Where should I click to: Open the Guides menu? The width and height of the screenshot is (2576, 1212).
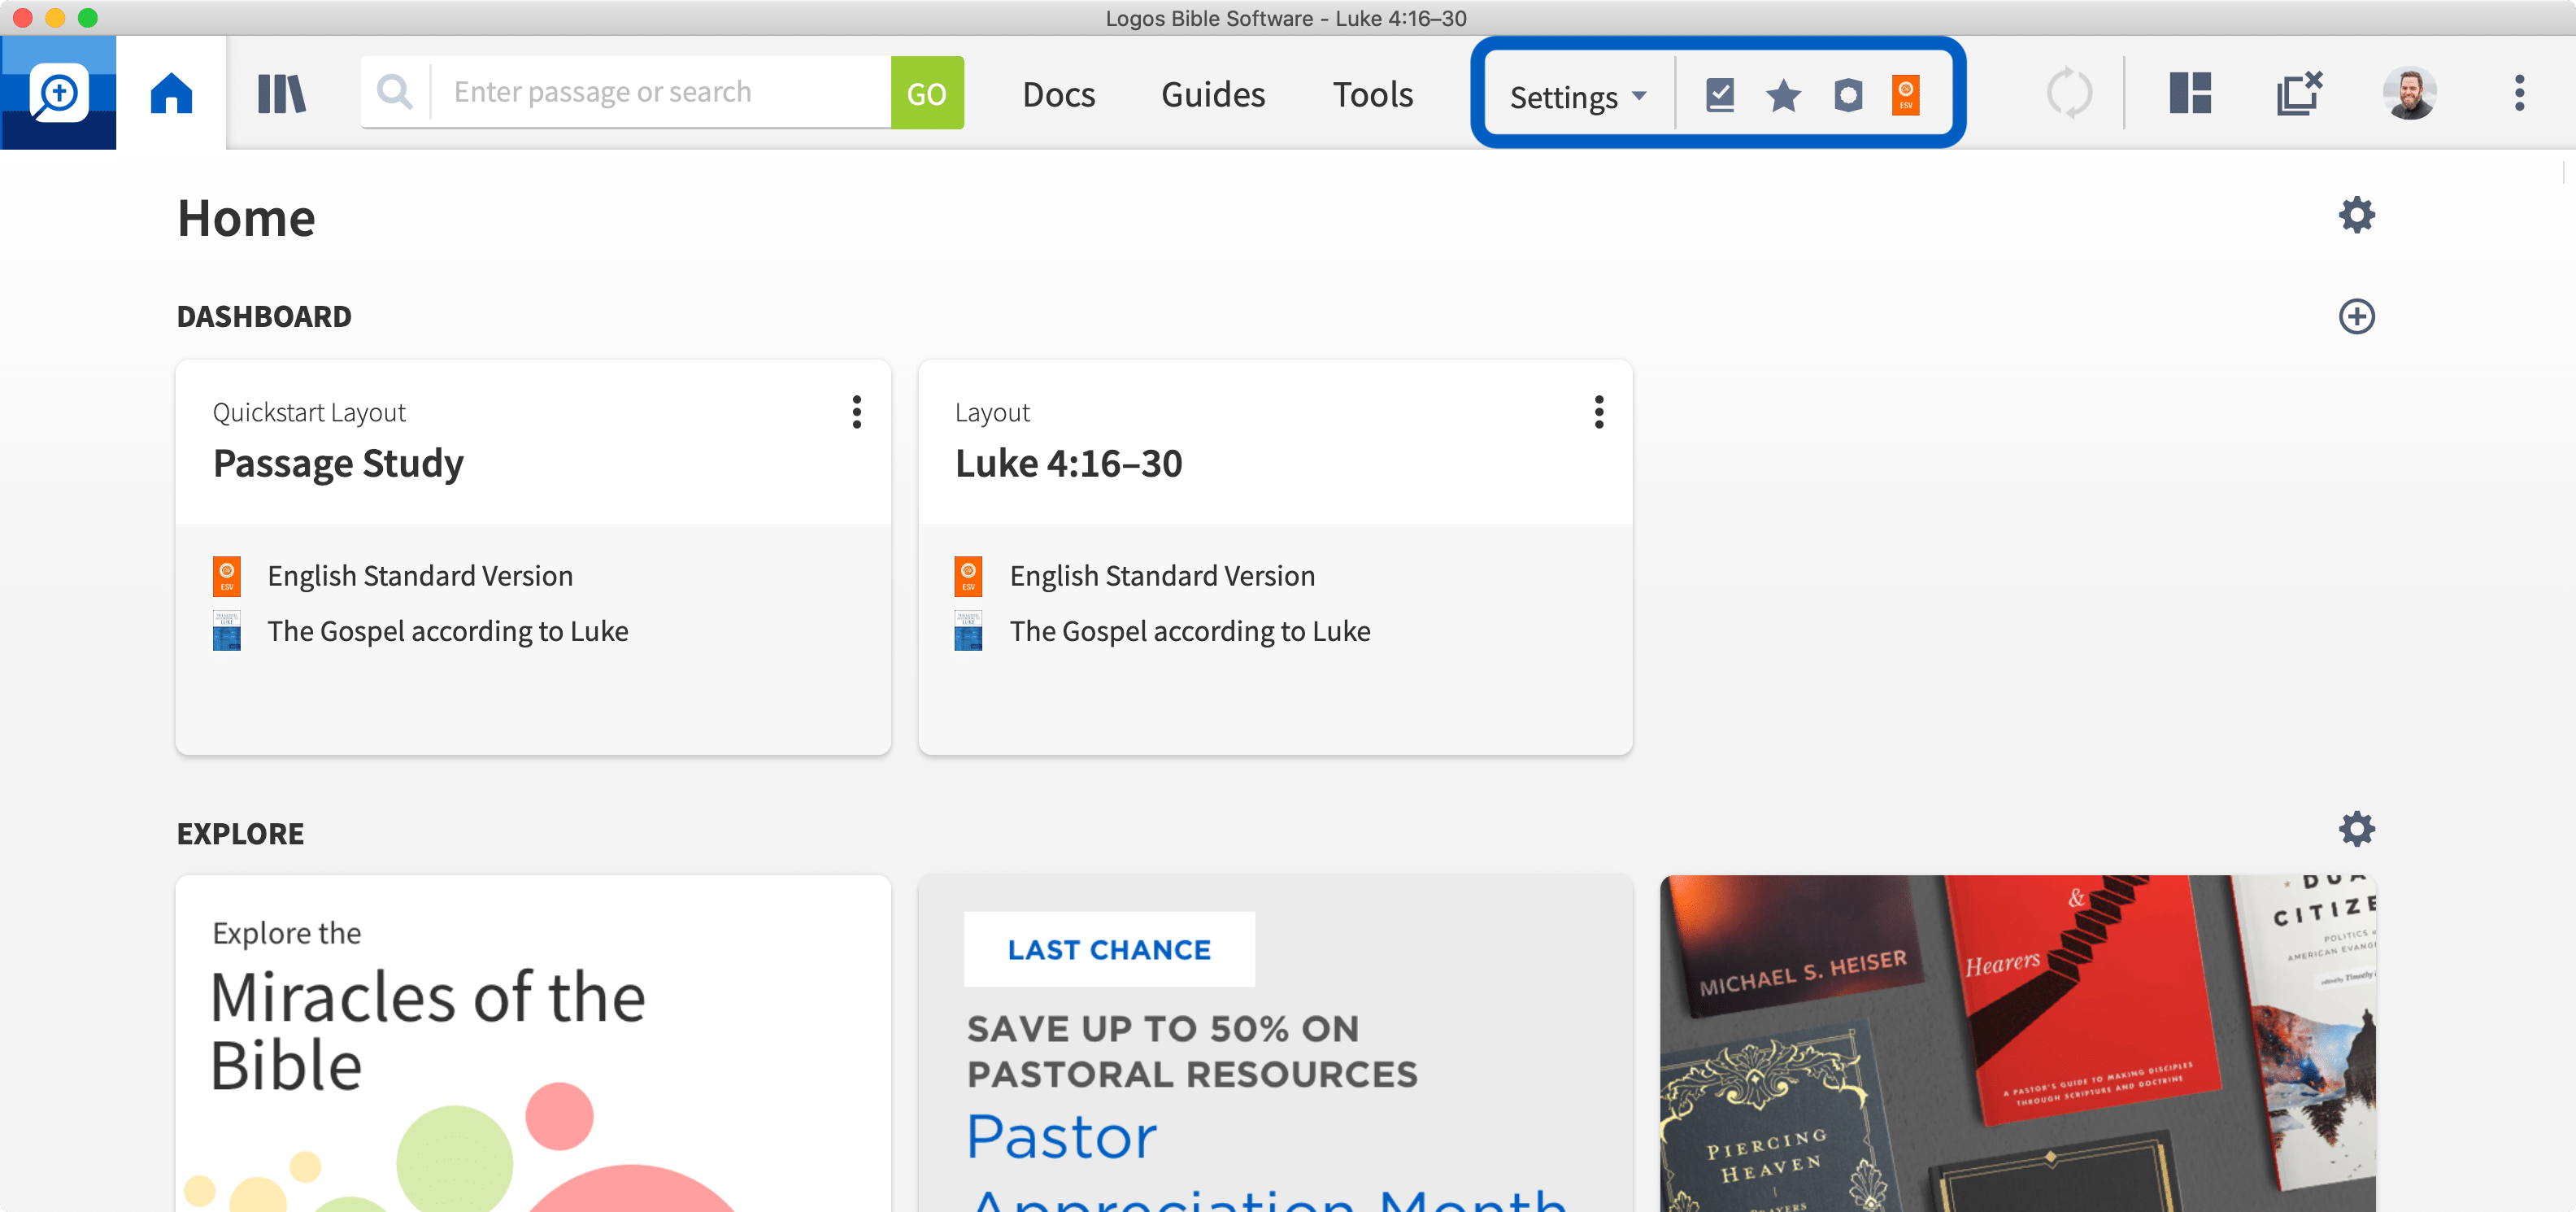coord(1213,94)
